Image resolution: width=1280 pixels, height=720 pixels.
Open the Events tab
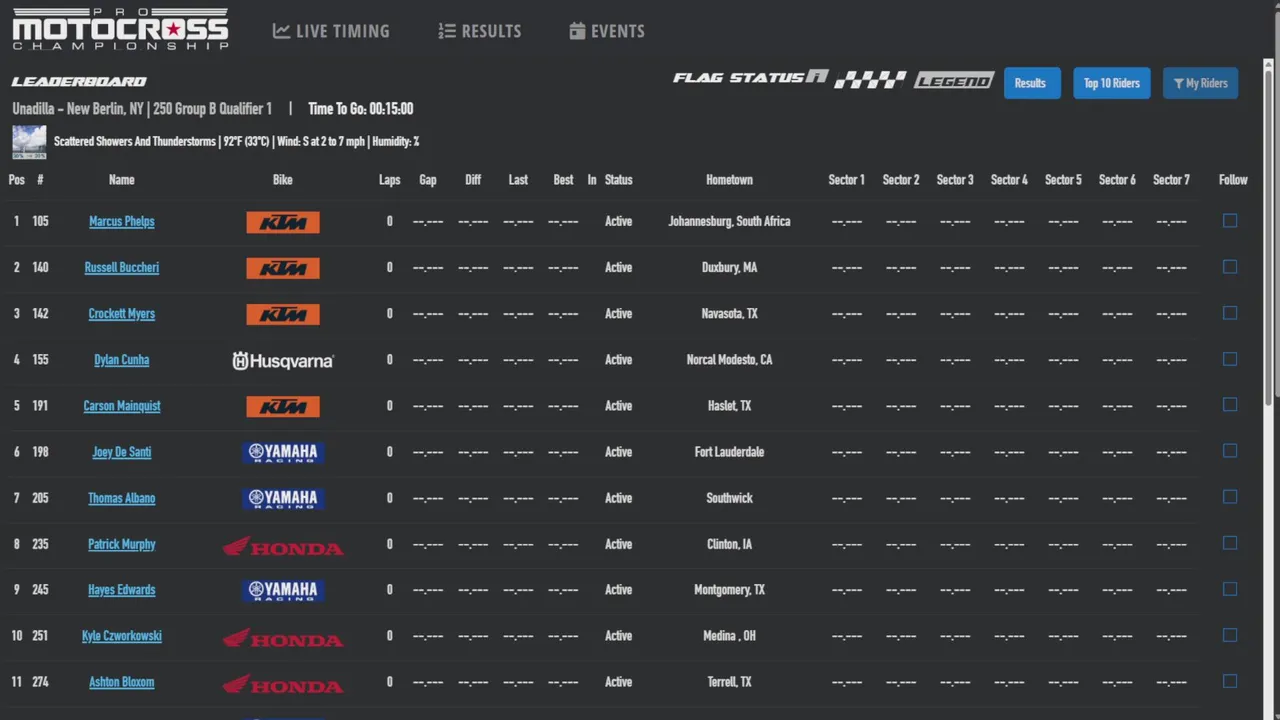[607, 31]
